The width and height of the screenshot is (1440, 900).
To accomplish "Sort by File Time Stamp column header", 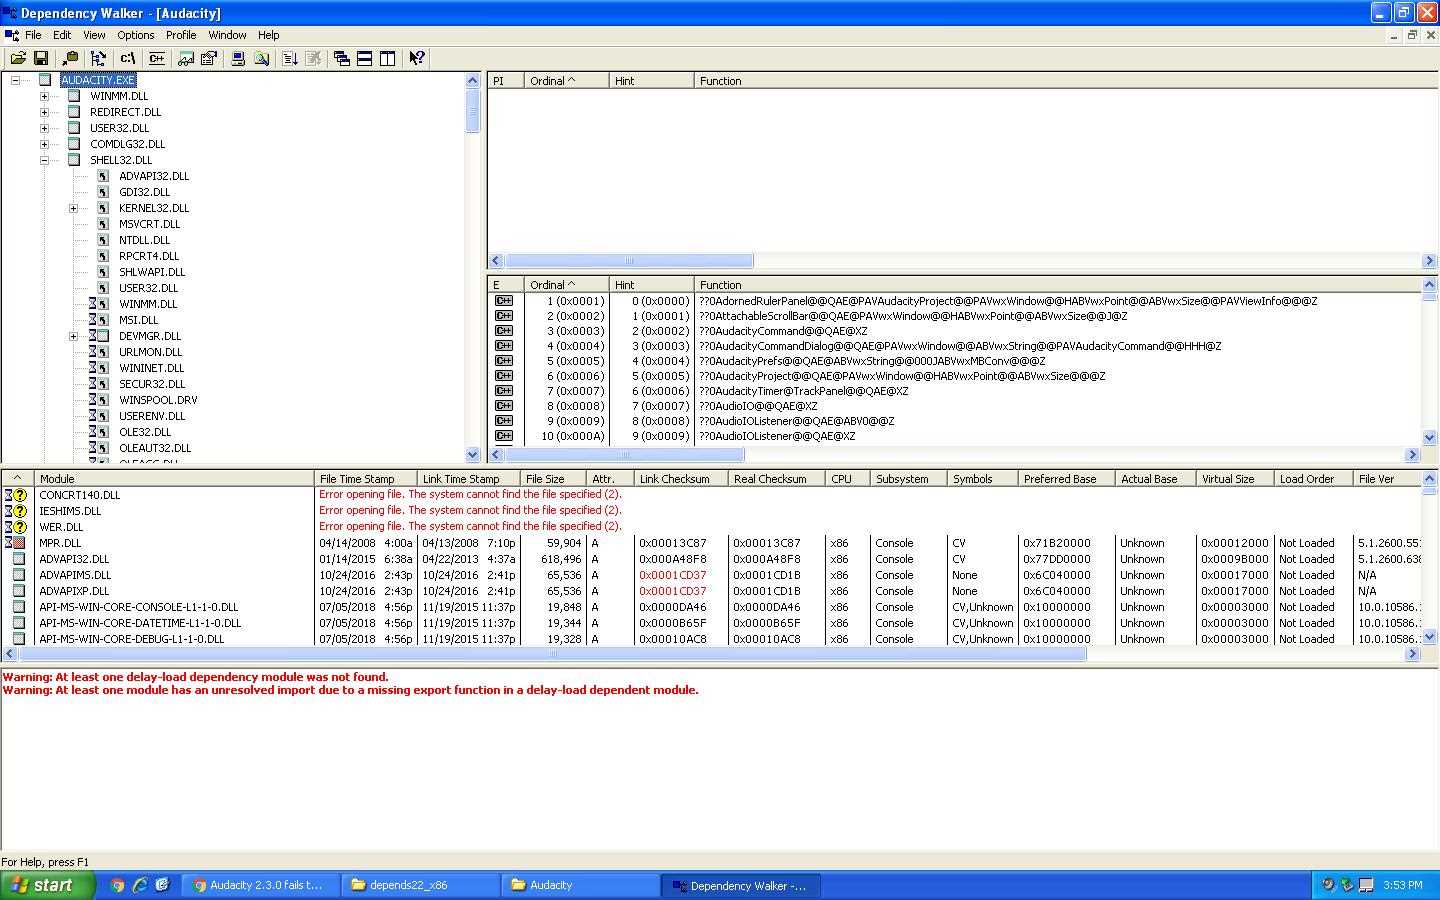I will pyautogui.click(x=365, y=479).
